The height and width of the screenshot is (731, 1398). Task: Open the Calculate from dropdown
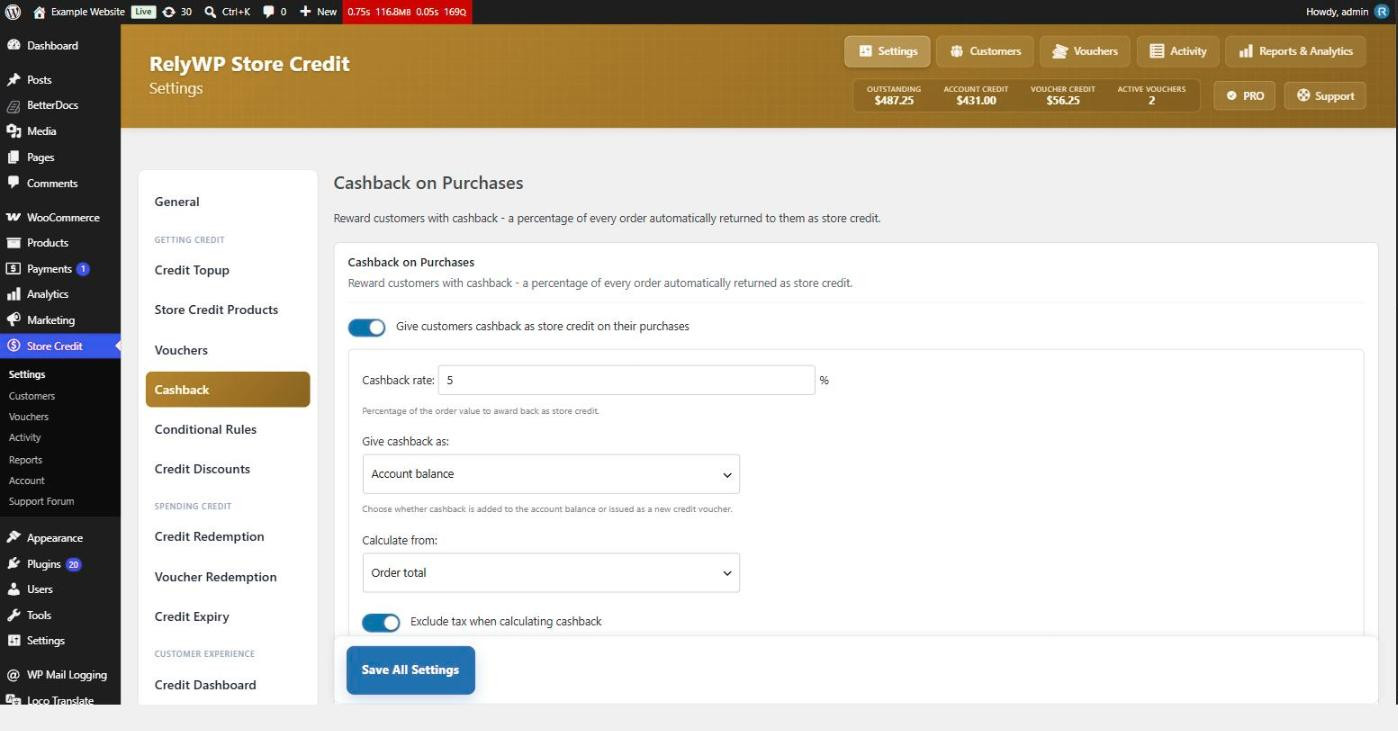click(551, 573)
